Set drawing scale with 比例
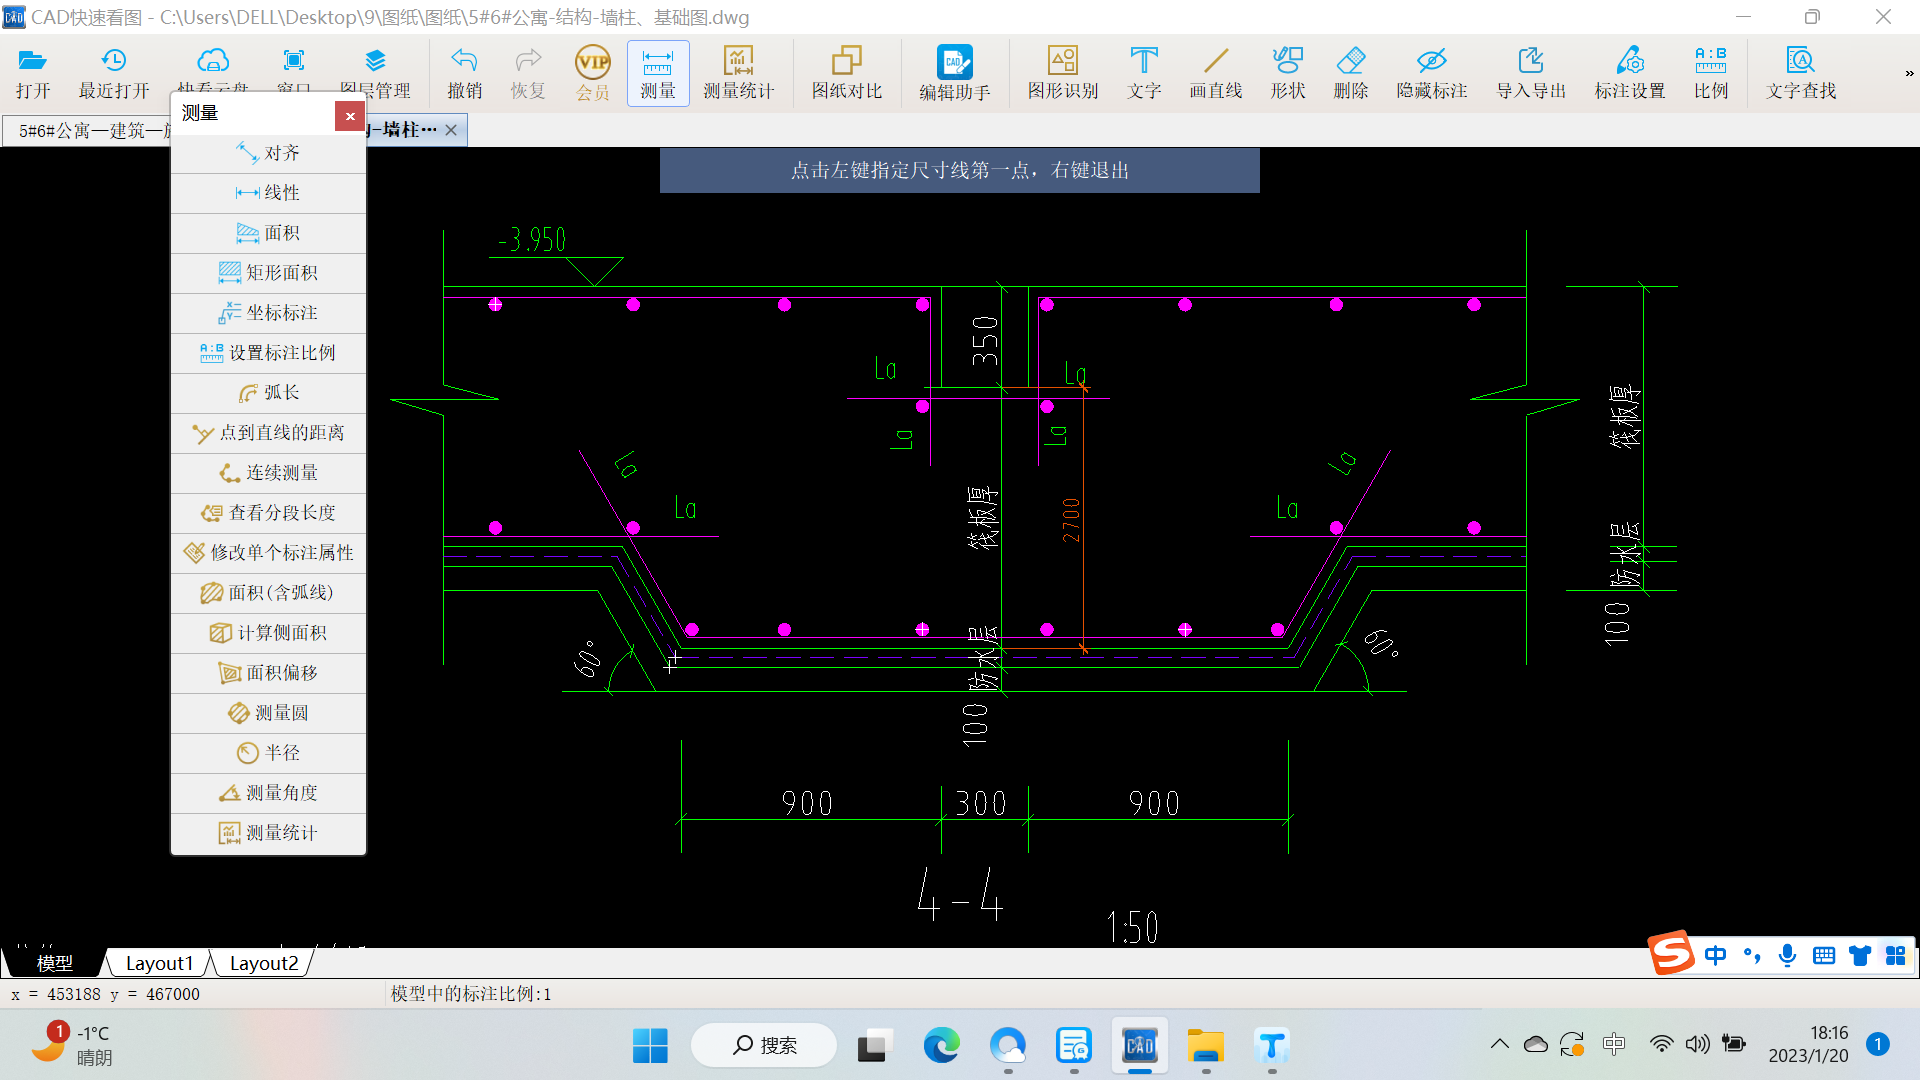Screen dimensions: 1920x1080 (1711, 74)
